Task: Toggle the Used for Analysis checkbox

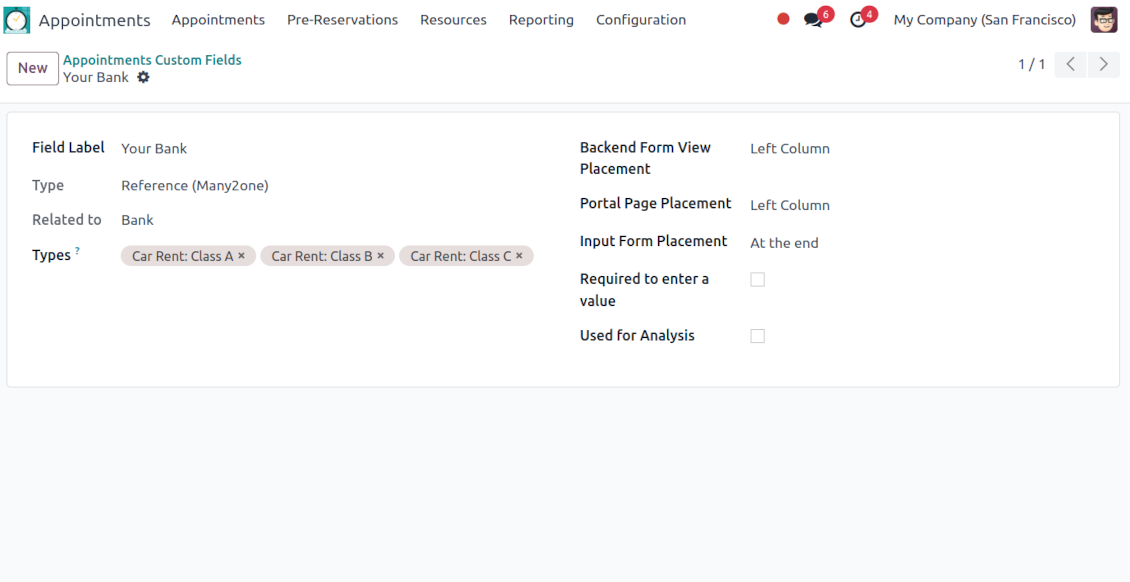Action: click(757, 336)
